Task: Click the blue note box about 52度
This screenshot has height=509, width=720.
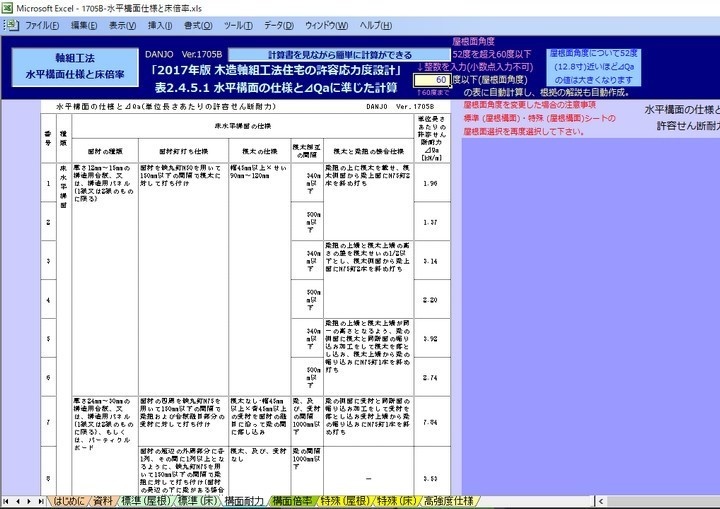Action: pyautogui.click(x=593, y=67)
